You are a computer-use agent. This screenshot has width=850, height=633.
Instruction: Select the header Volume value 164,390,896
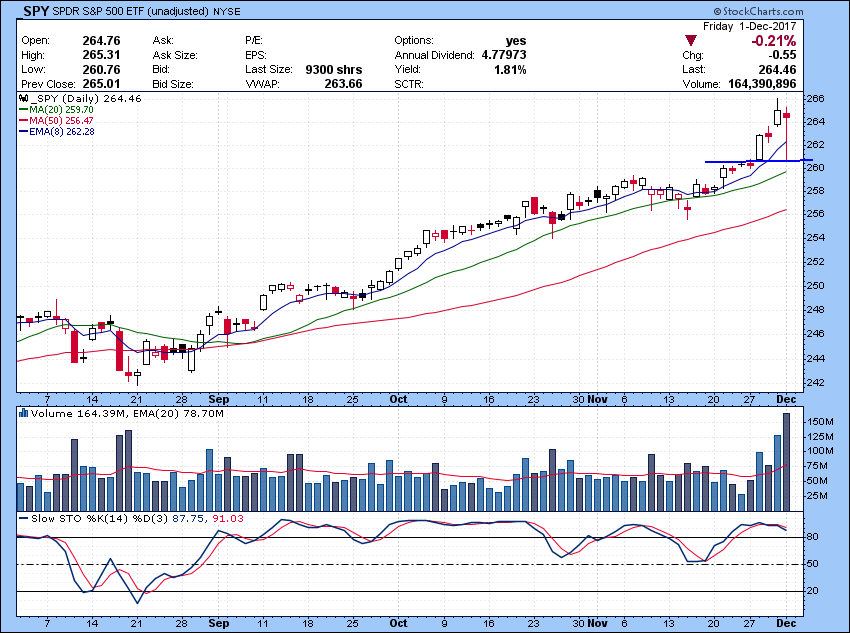pyautogui.click(x=762, y=84)
